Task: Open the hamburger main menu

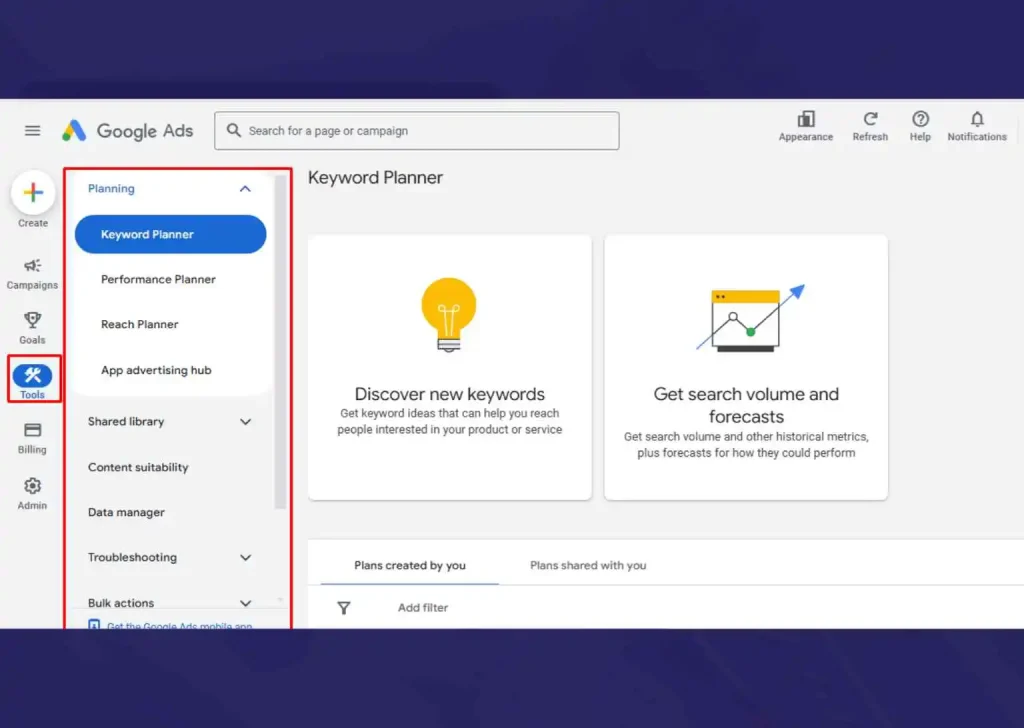Action: pos(32,131)
